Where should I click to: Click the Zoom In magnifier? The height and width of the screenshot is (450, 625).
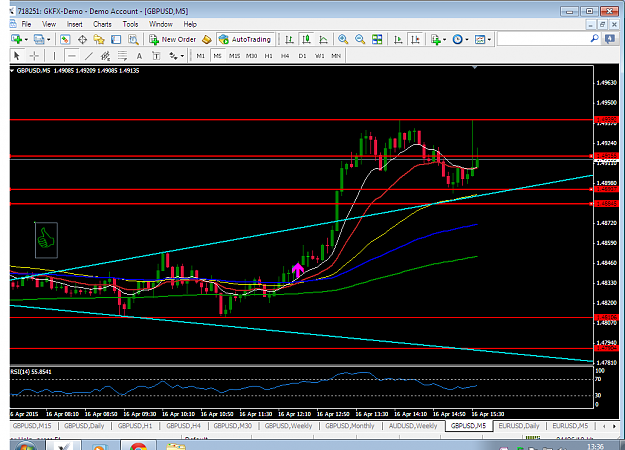click(343, 39)
